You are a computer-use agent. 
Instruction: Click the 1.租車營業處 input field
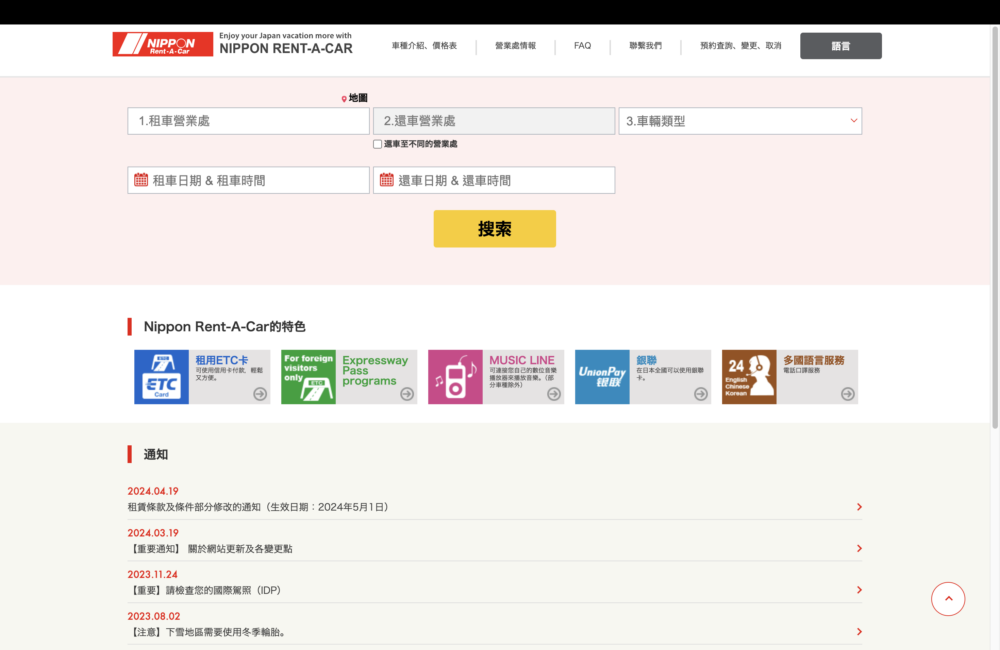click(248, 121)
